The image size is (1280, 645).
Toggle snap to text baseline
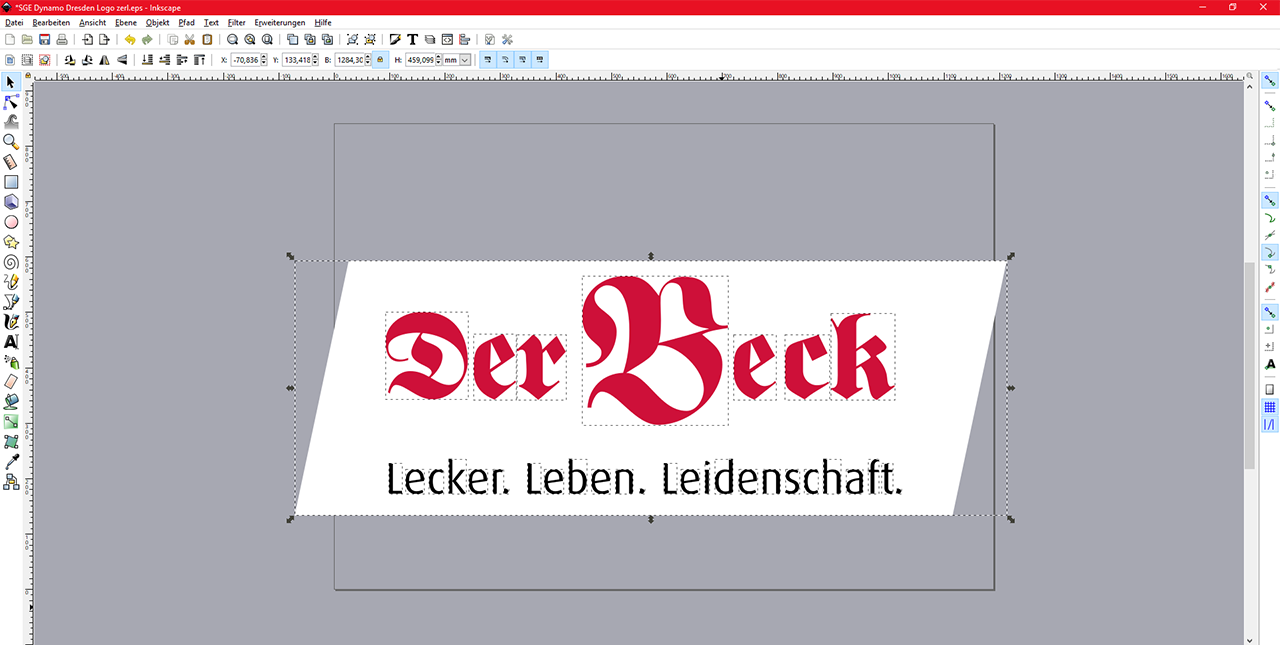(1270, 365)
